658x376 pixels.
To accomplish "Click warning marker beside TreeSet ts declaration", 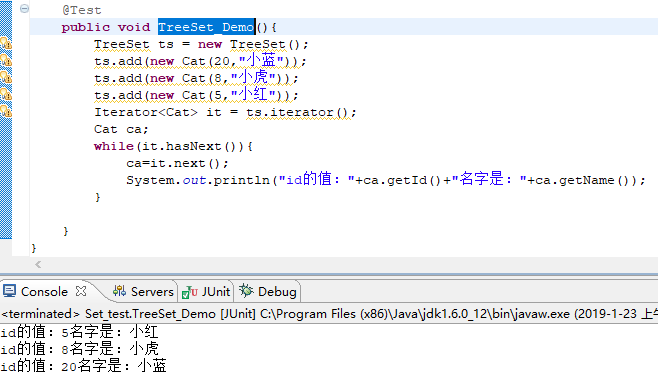I will tap(6, 43).
